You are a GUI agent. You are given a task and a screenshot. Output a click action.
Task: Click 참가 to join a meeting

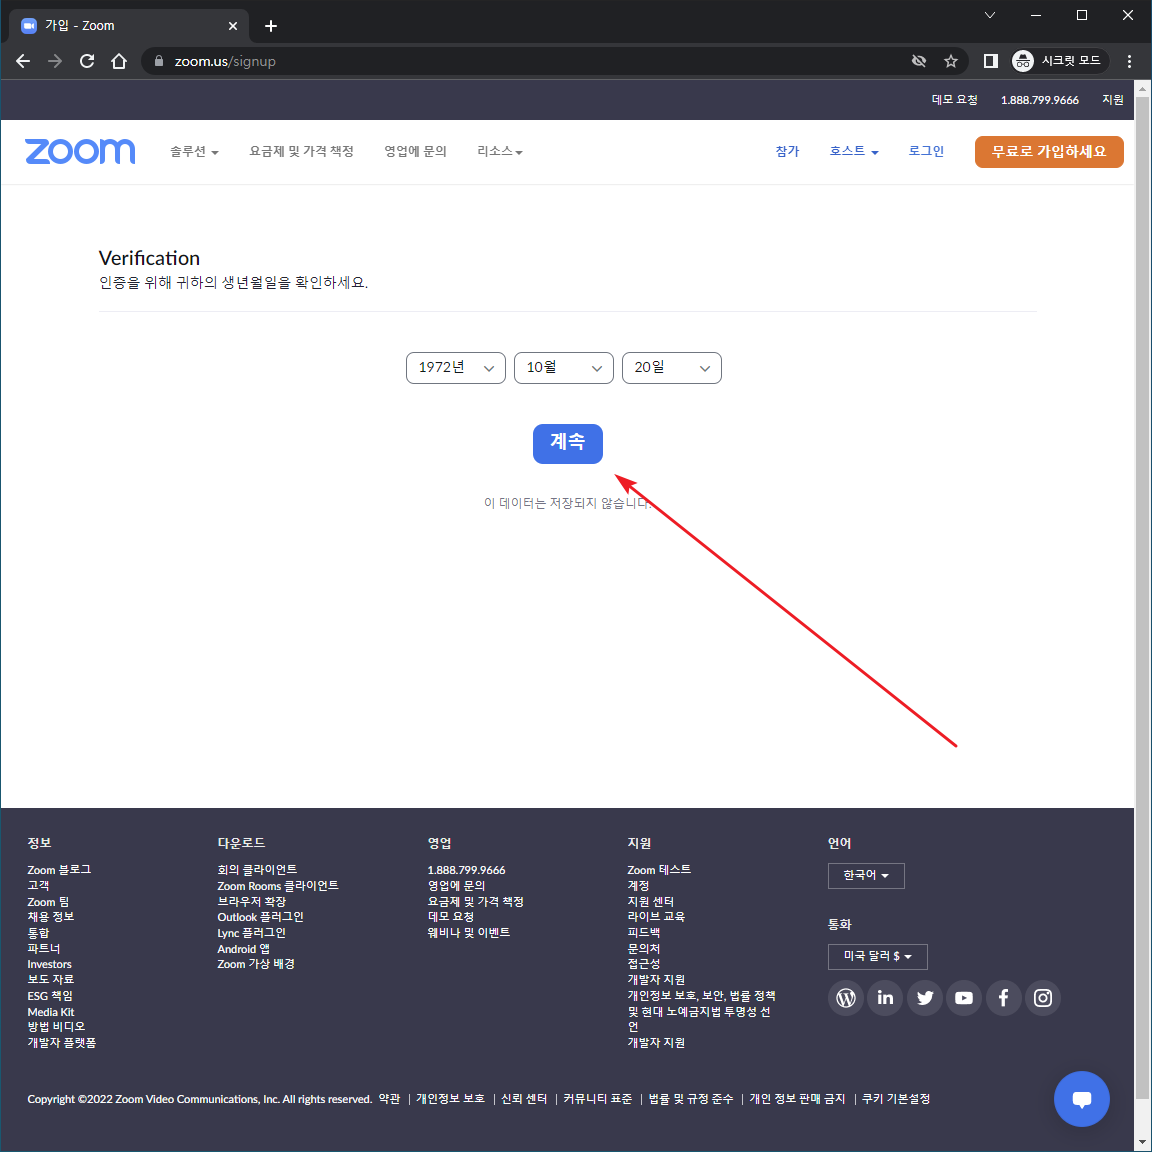[x=787, y=151]
